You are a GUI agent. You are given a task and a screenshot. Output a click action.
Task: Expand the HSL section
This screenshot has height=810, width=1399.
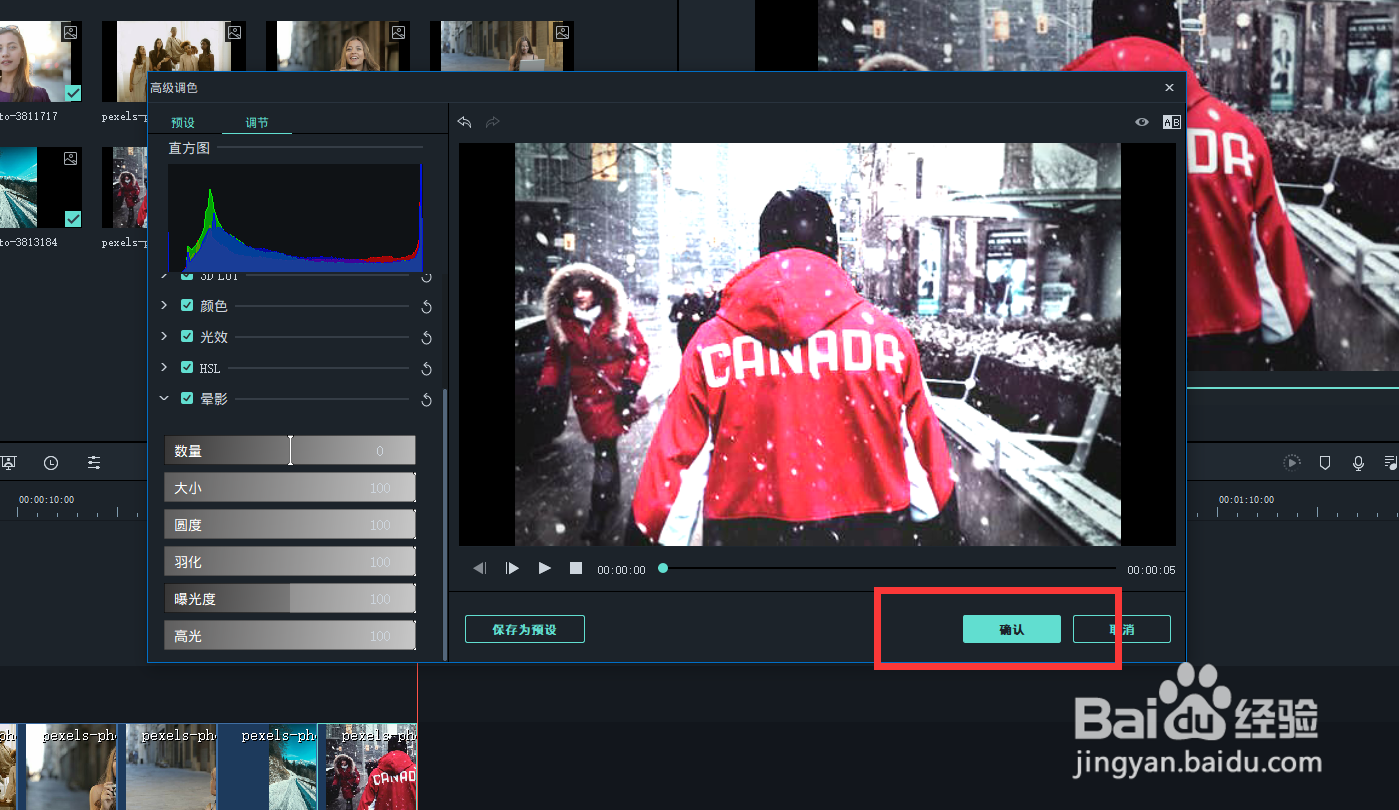pyautogui.click(x=164, y=368)
